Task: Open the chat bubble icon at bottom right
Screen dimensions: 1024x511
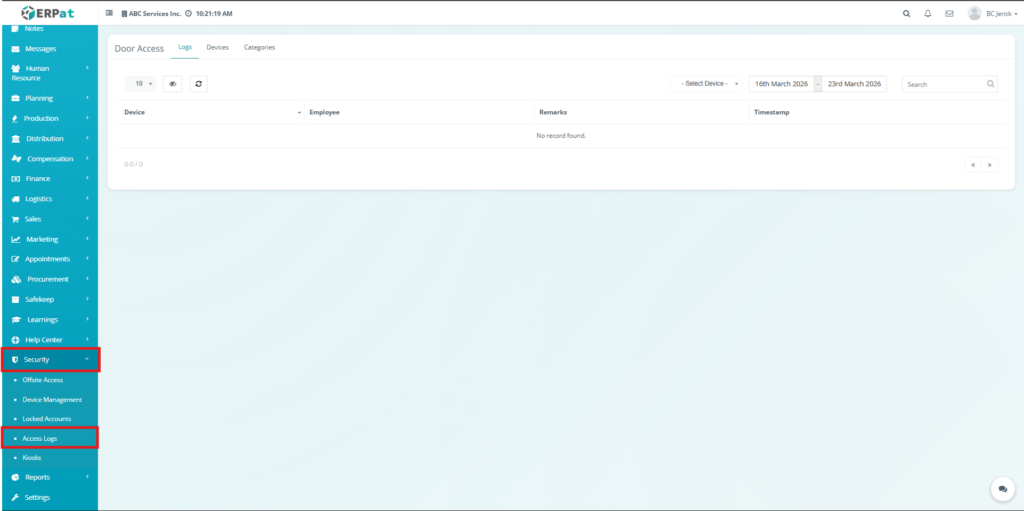Action: point(1002,488)
